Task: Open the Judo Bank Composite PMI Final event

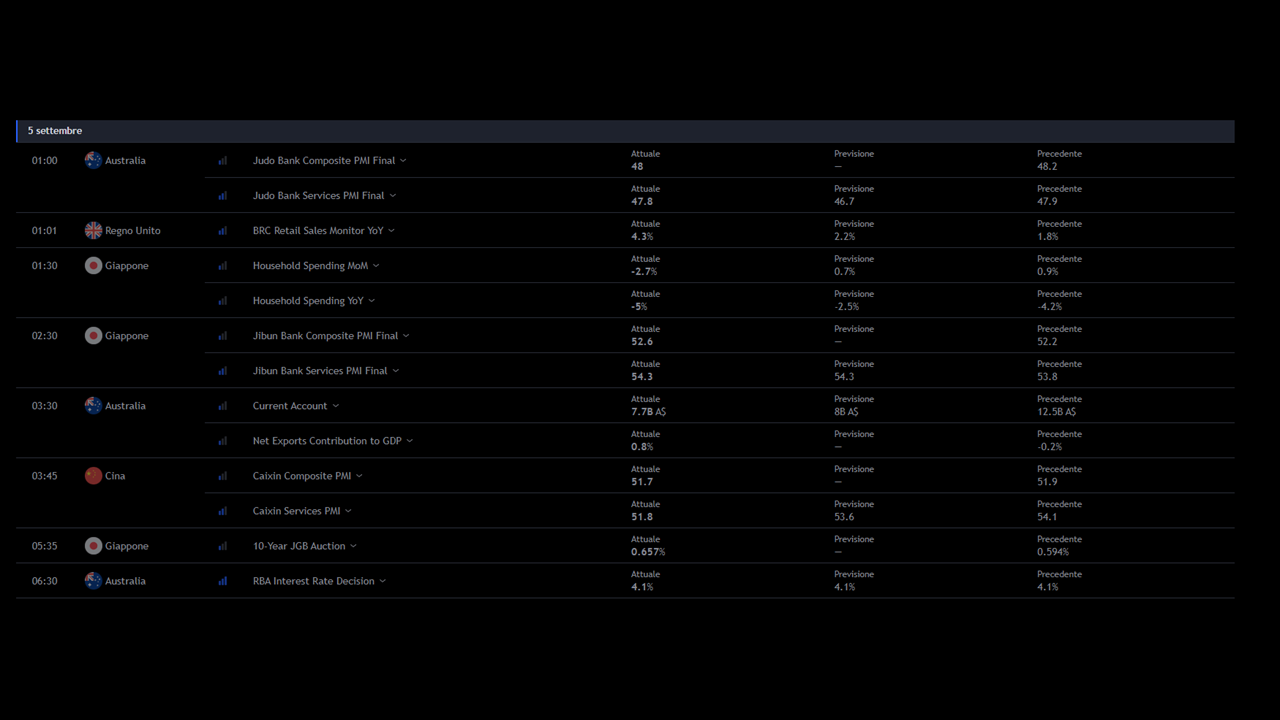Action: [324, 160]
